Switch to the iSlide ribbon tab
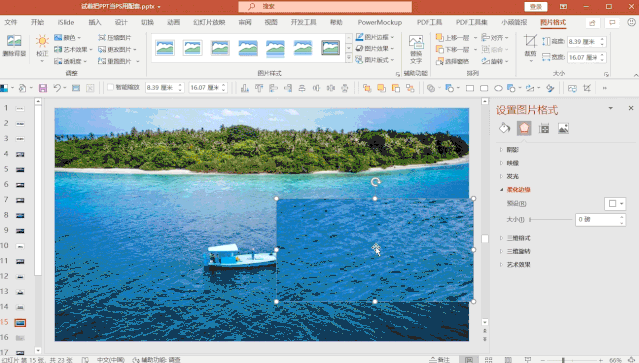 click(66, 22)
